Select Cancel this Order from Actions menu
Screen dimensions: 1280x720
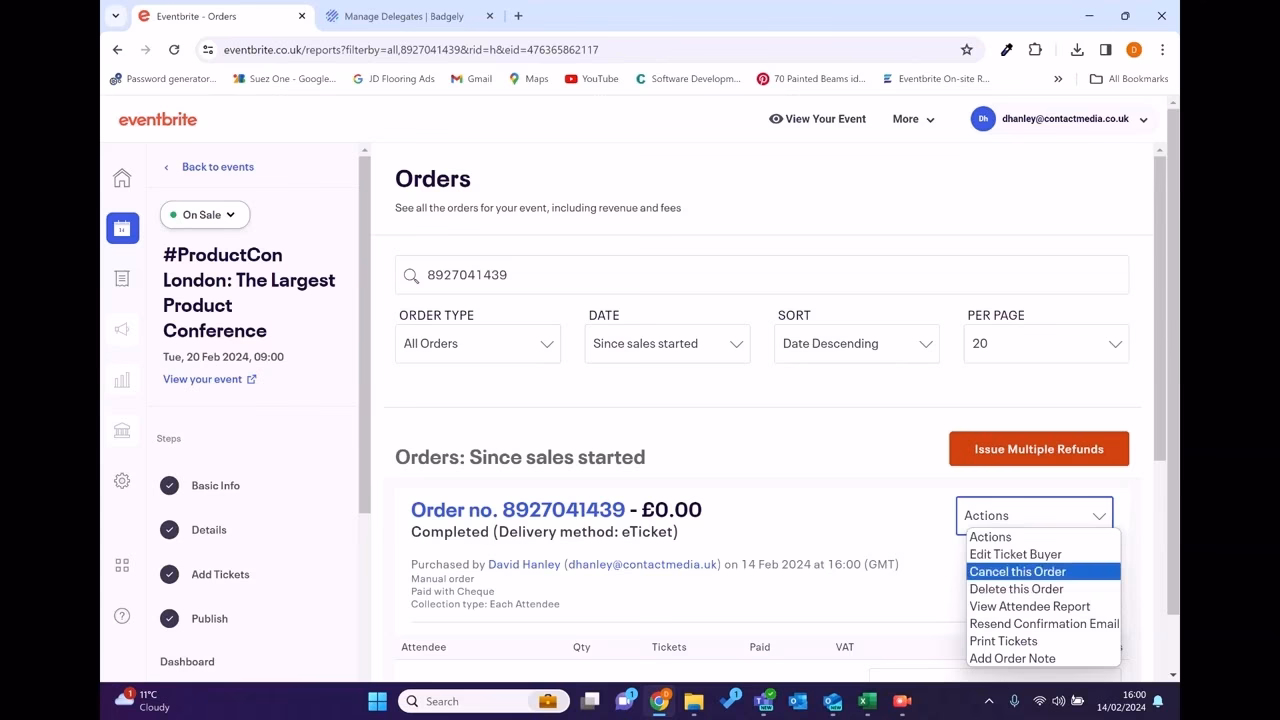pos(1043,572)
